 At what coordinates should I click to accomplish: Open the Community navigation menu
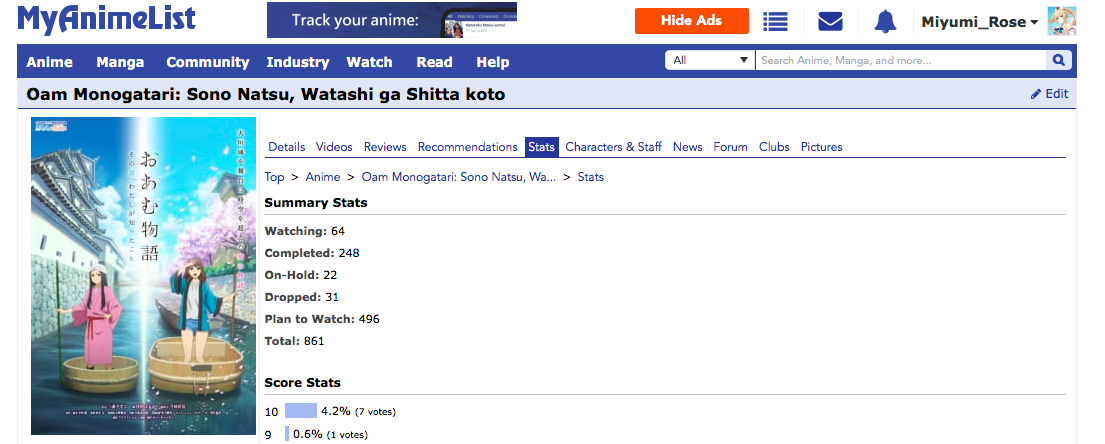pos(207,62)
